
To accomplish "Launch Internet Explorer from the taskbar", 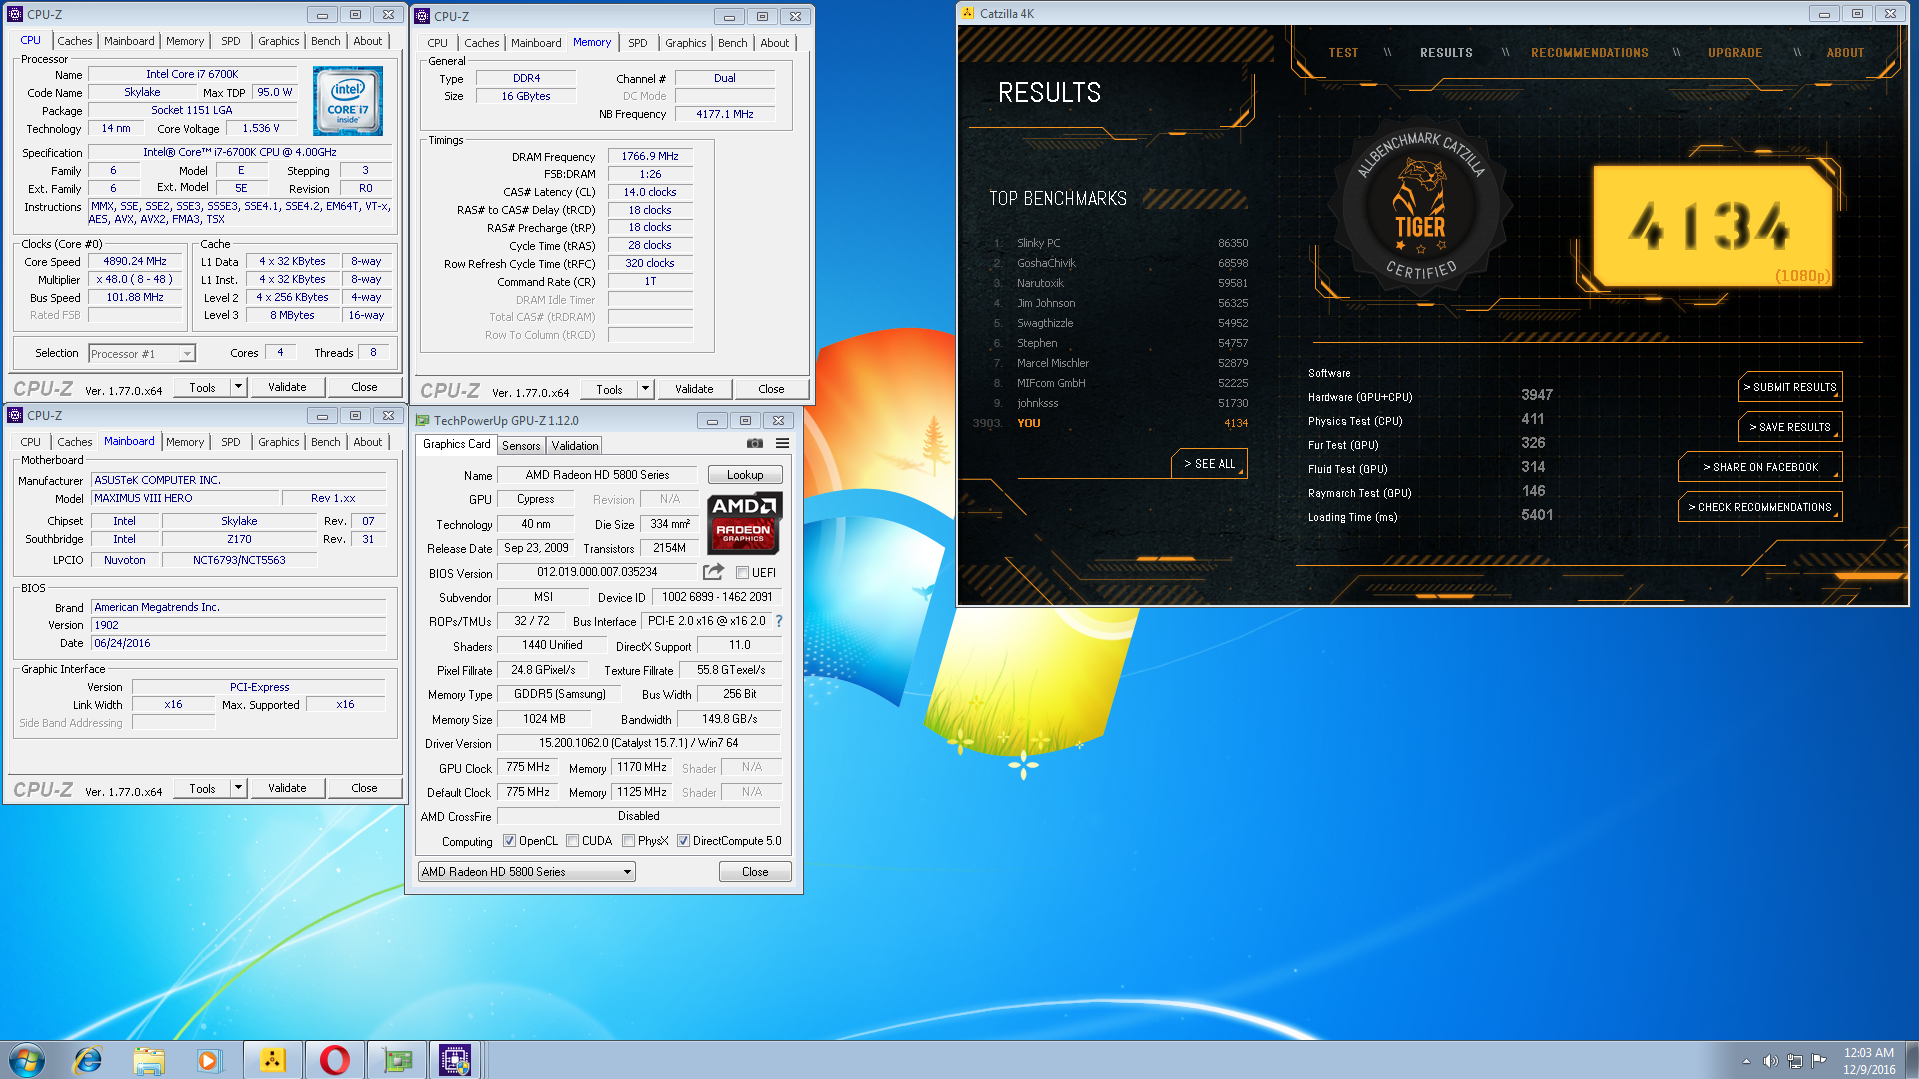I will [x=88, y=1060].
